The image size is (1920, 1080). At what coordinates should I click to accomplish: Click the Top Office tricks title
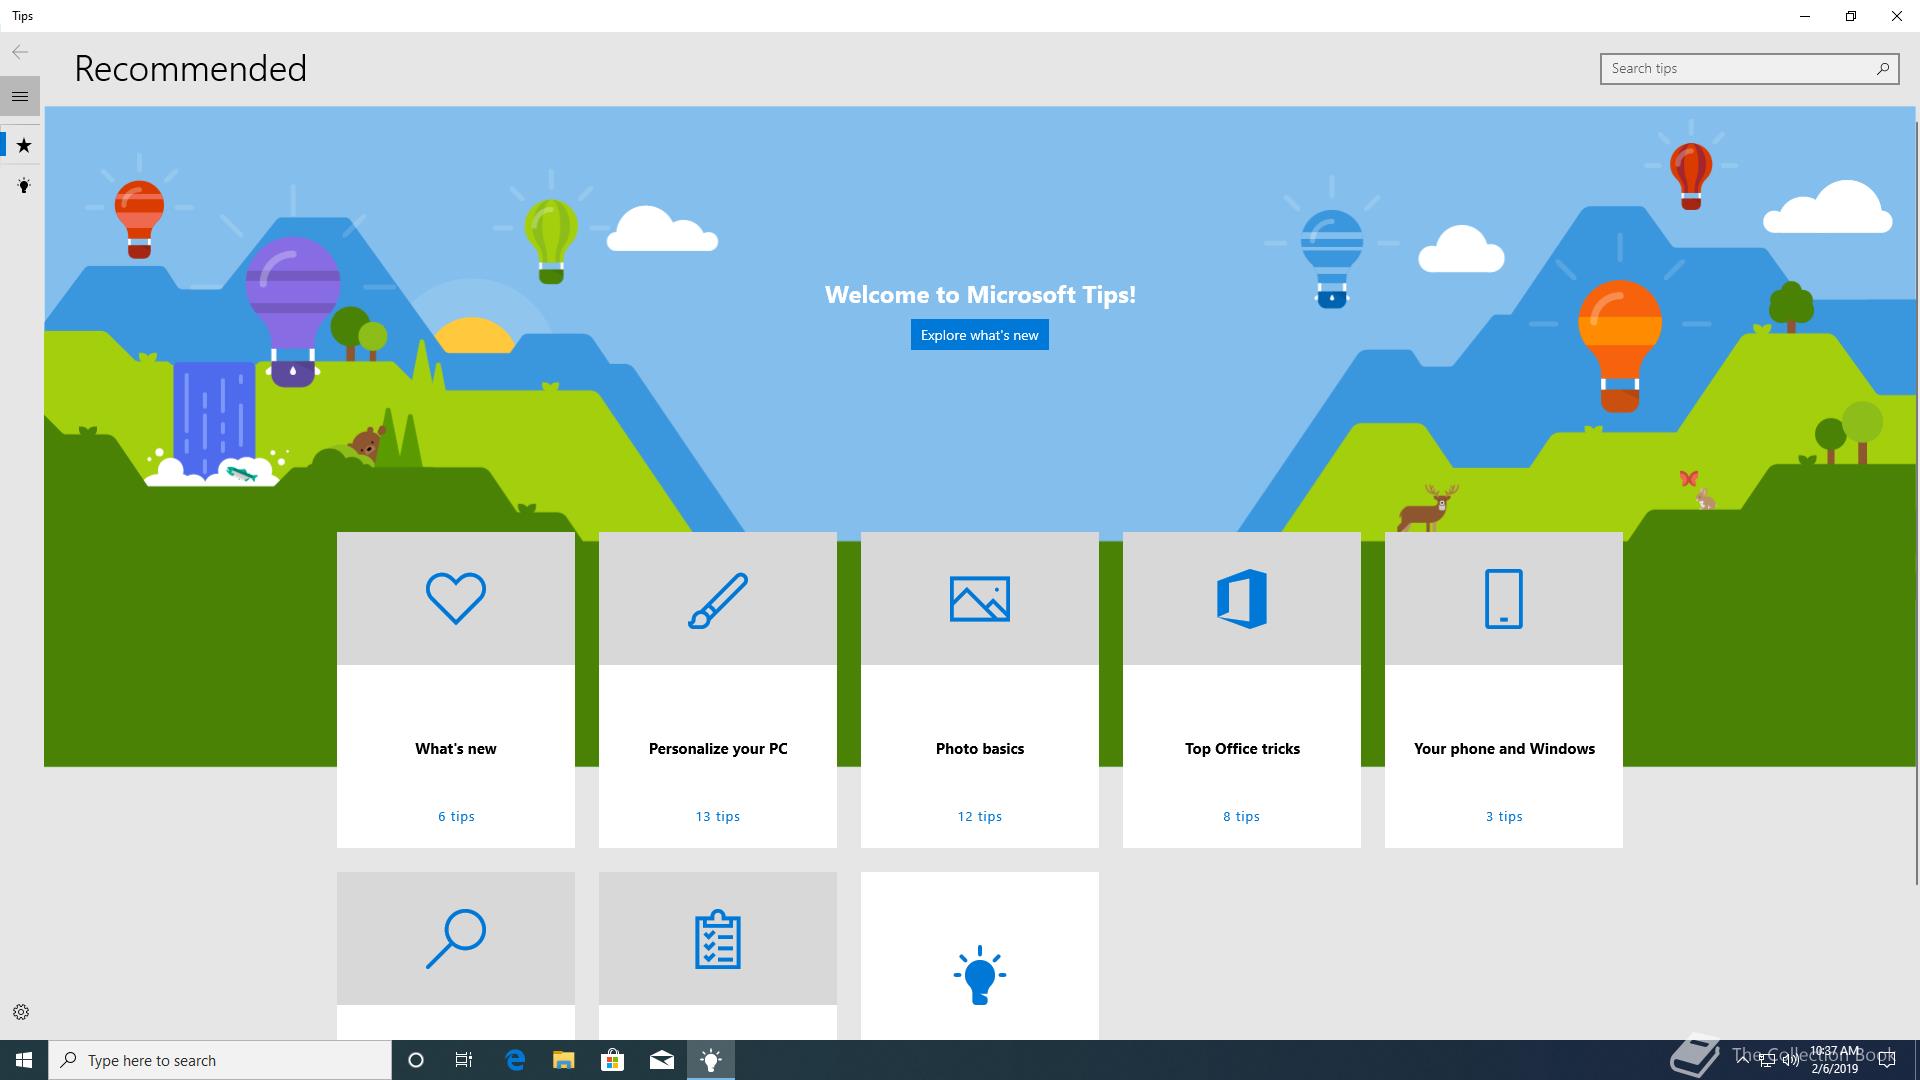[1242, 748]
